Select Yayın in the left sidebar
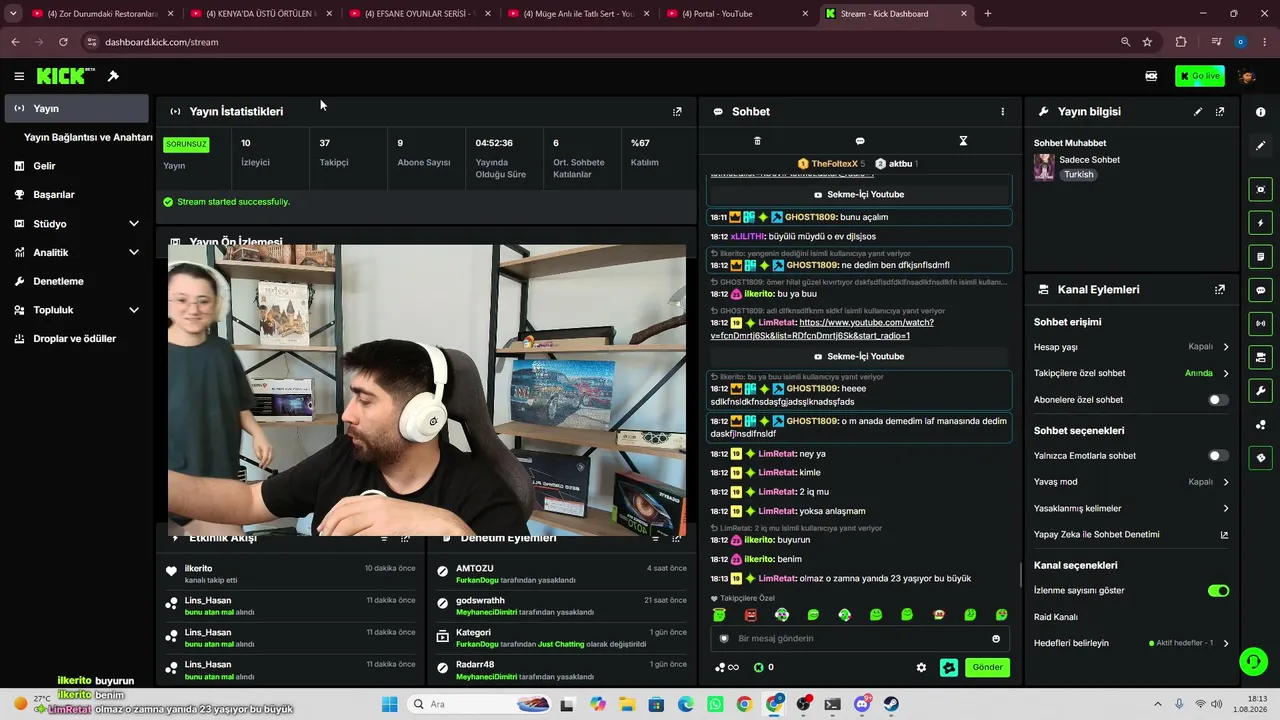This screenshot has width=1280, height=720. [x=76, y=108]
